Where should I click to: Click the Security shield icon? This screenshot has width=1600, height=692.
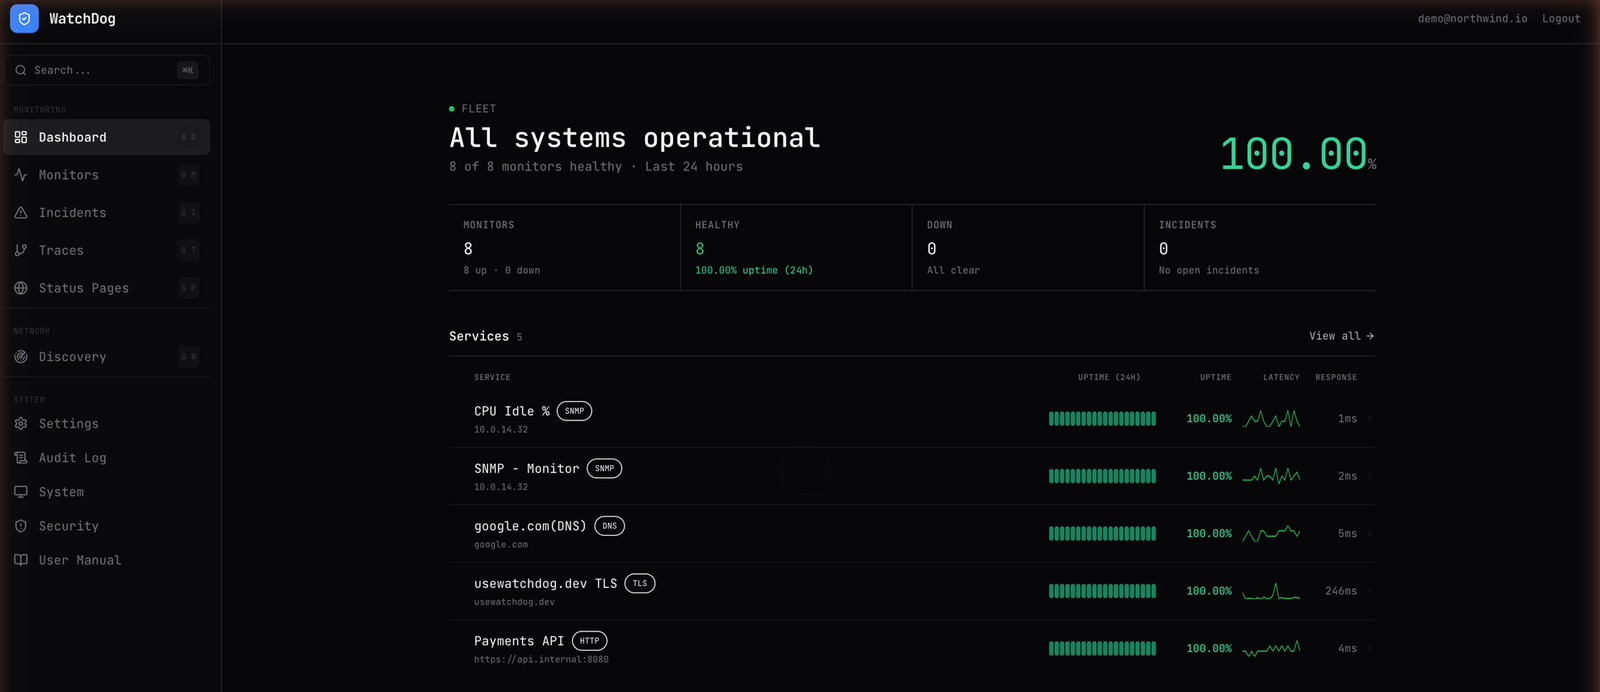point(21,526)
